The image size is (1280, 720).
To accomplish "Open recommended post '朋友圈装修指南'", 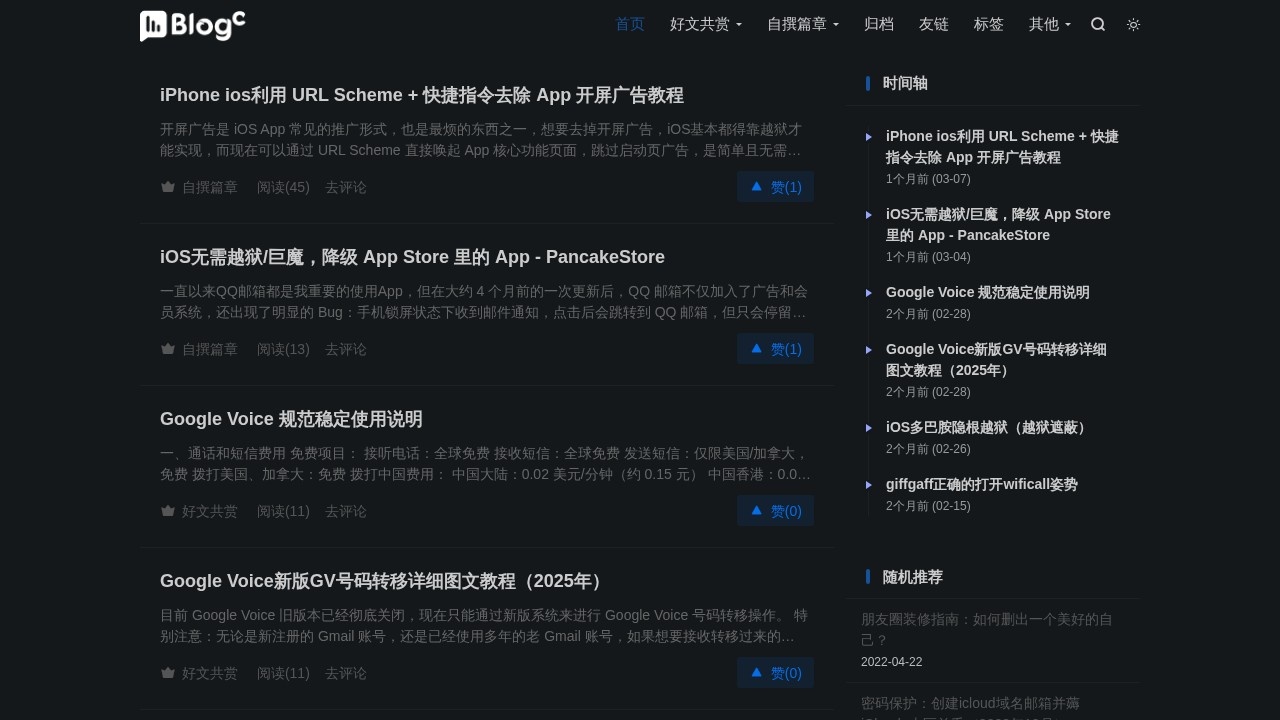I will point(987,629).
